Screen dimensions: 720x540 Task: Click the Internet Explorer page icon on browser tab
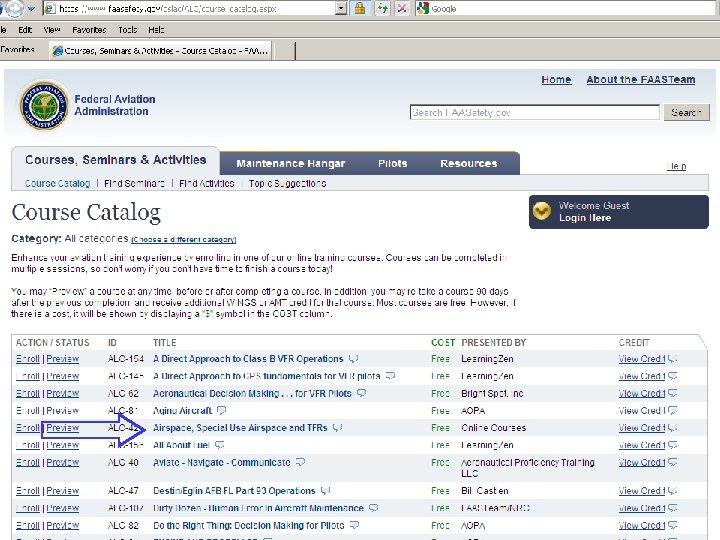[58, 51]
